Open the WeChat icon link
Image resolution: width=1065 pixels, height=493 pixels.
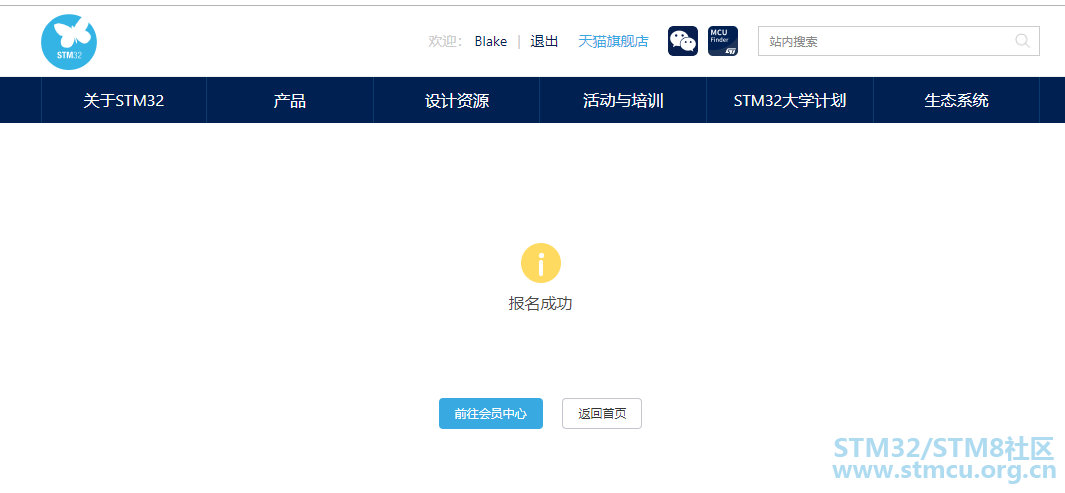[x=683, y=41]
